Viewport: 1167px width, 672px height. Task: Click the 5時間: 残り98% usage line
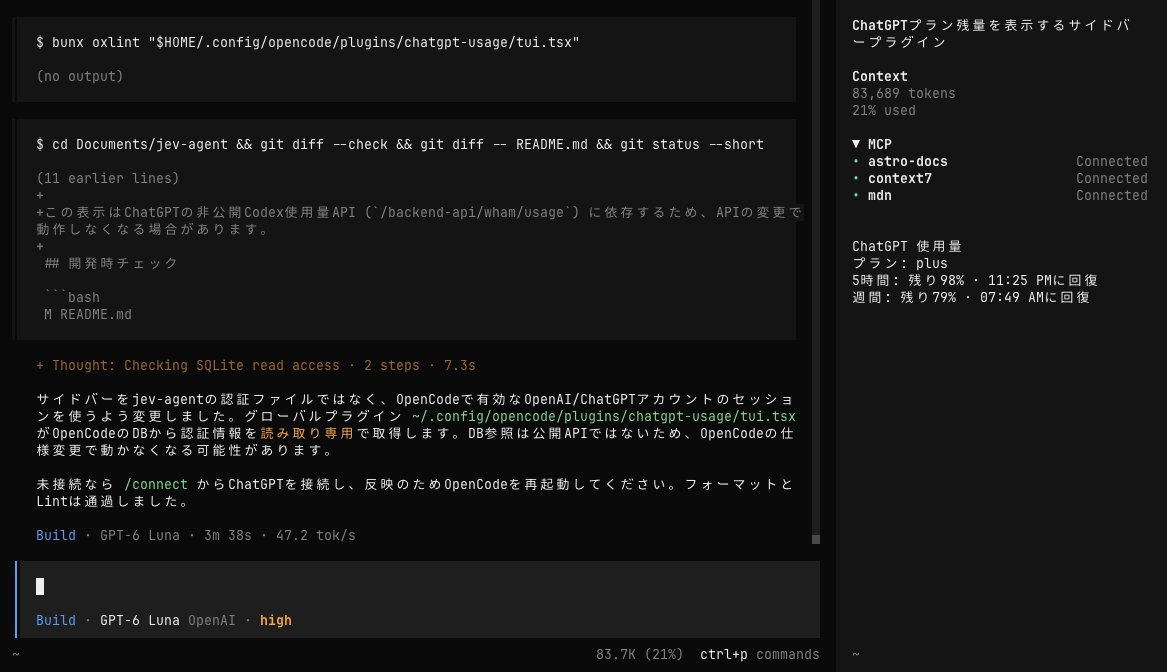pyautogui.click(x=975, y=281)
